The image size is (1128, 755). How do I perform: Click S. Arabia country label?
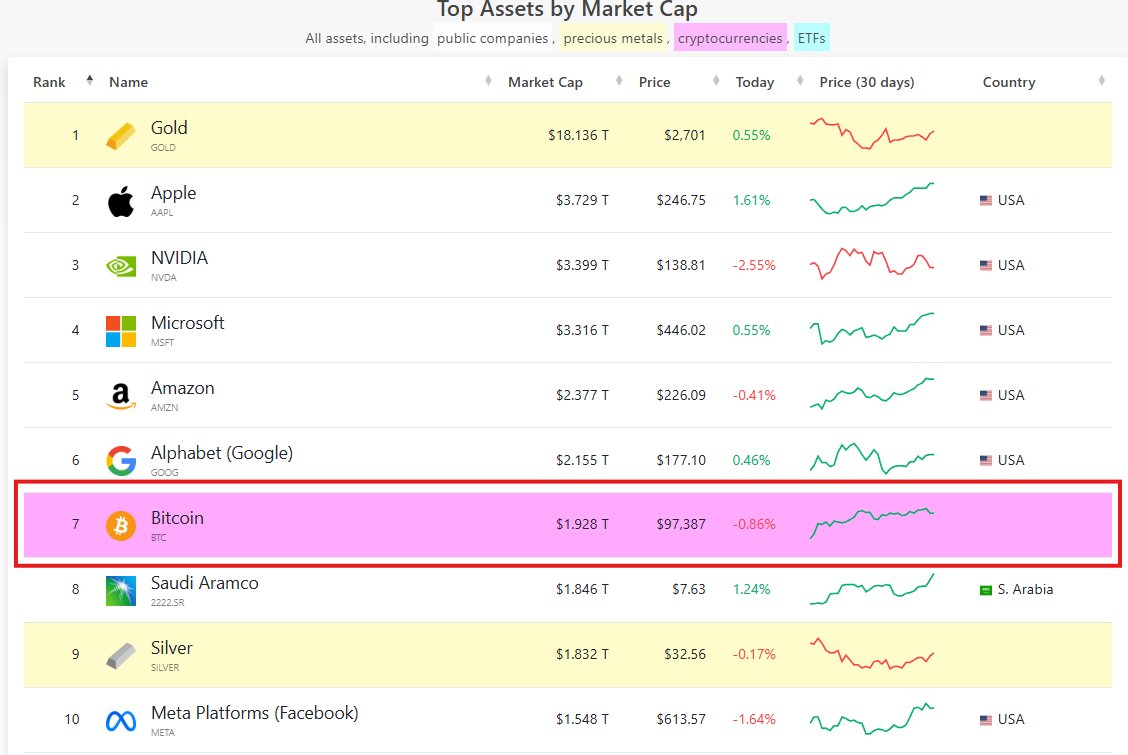1025,590
